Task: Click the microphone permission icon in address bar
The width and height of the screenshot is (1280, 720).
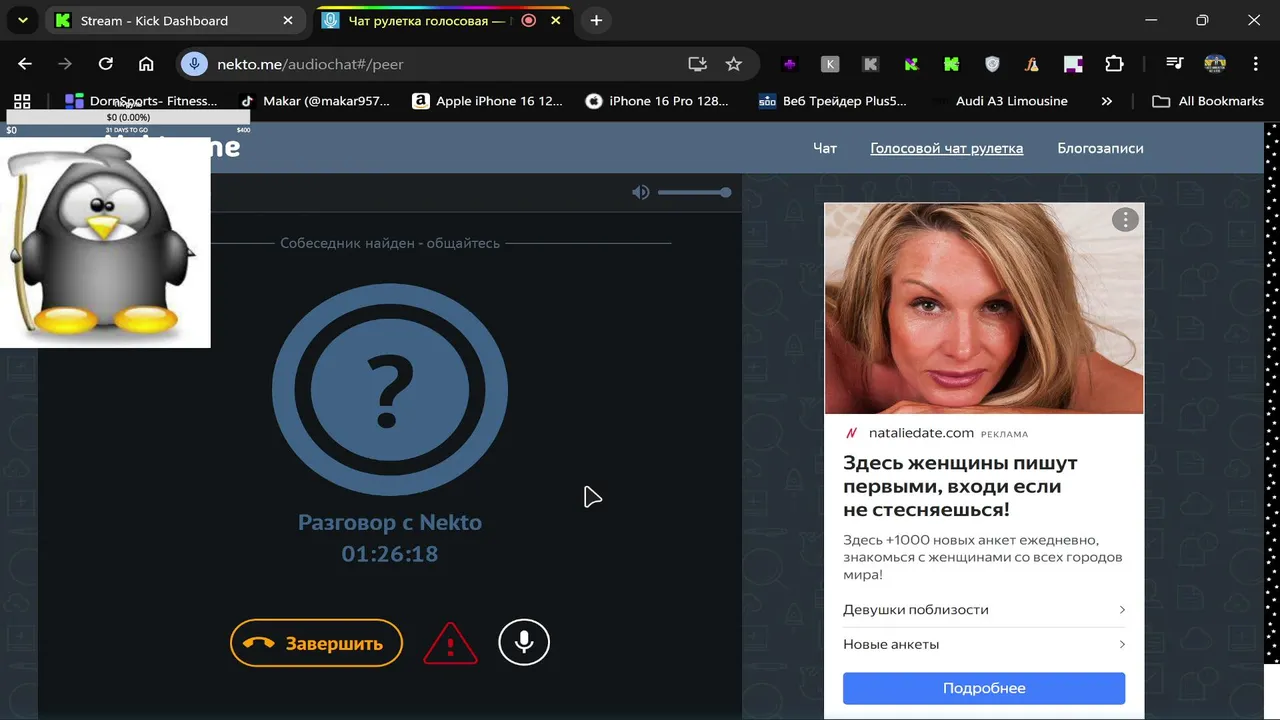Action: coord(194,64)
